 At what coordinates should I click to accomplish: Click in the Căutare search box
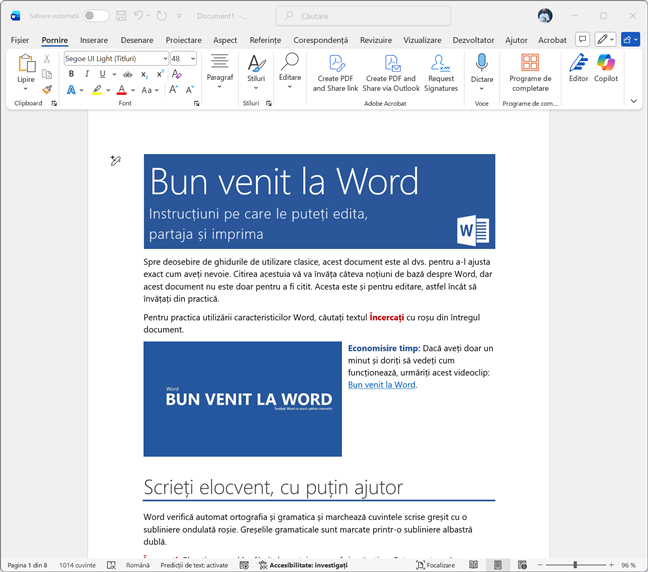tap(363, 16)
